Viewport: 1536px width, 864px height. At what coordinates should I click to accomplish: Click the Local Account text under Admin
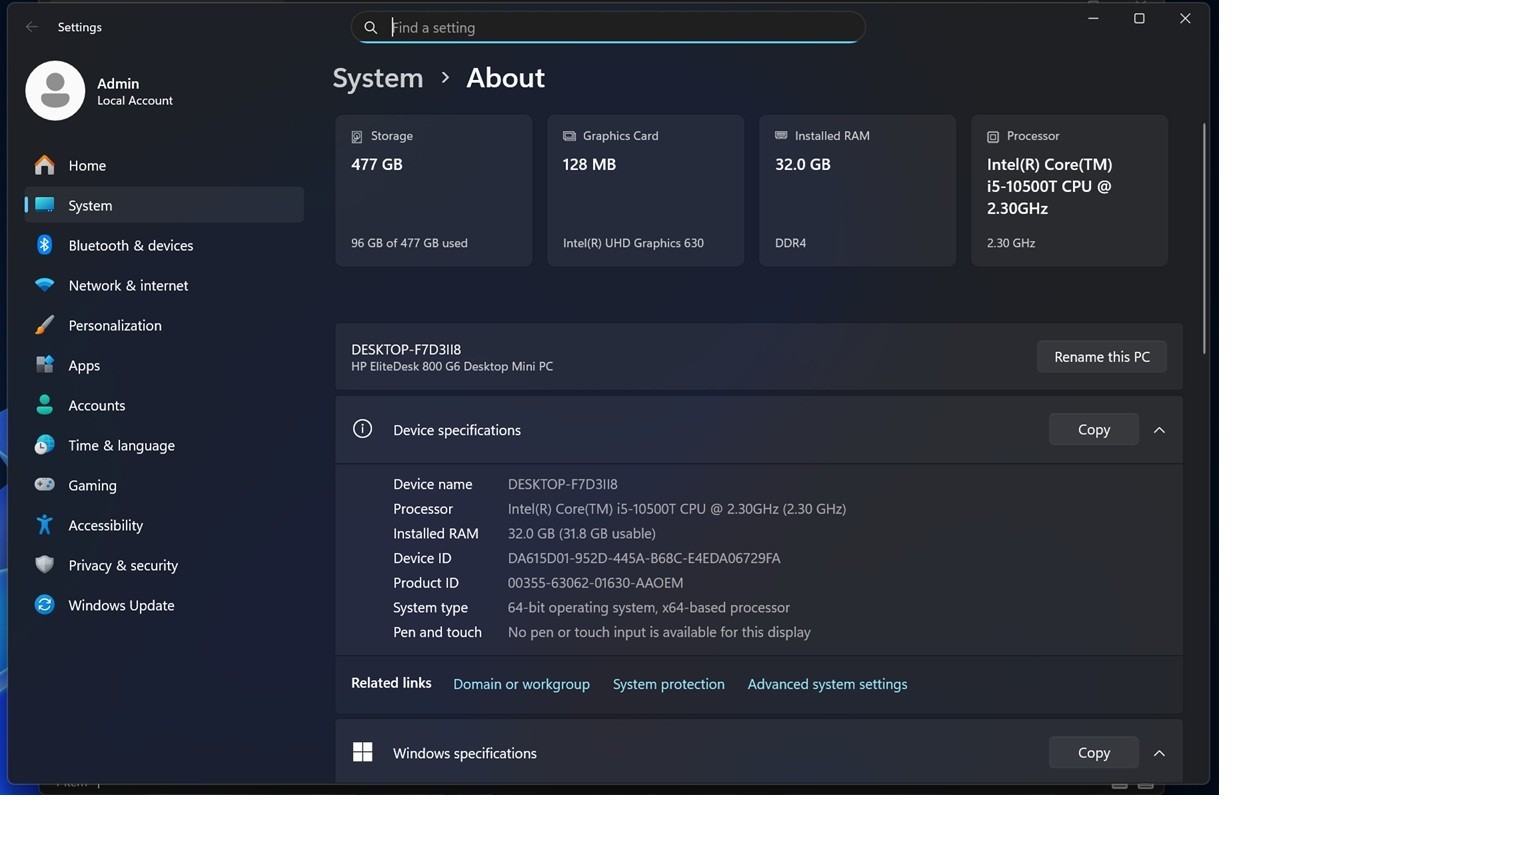tap(135, 101)
